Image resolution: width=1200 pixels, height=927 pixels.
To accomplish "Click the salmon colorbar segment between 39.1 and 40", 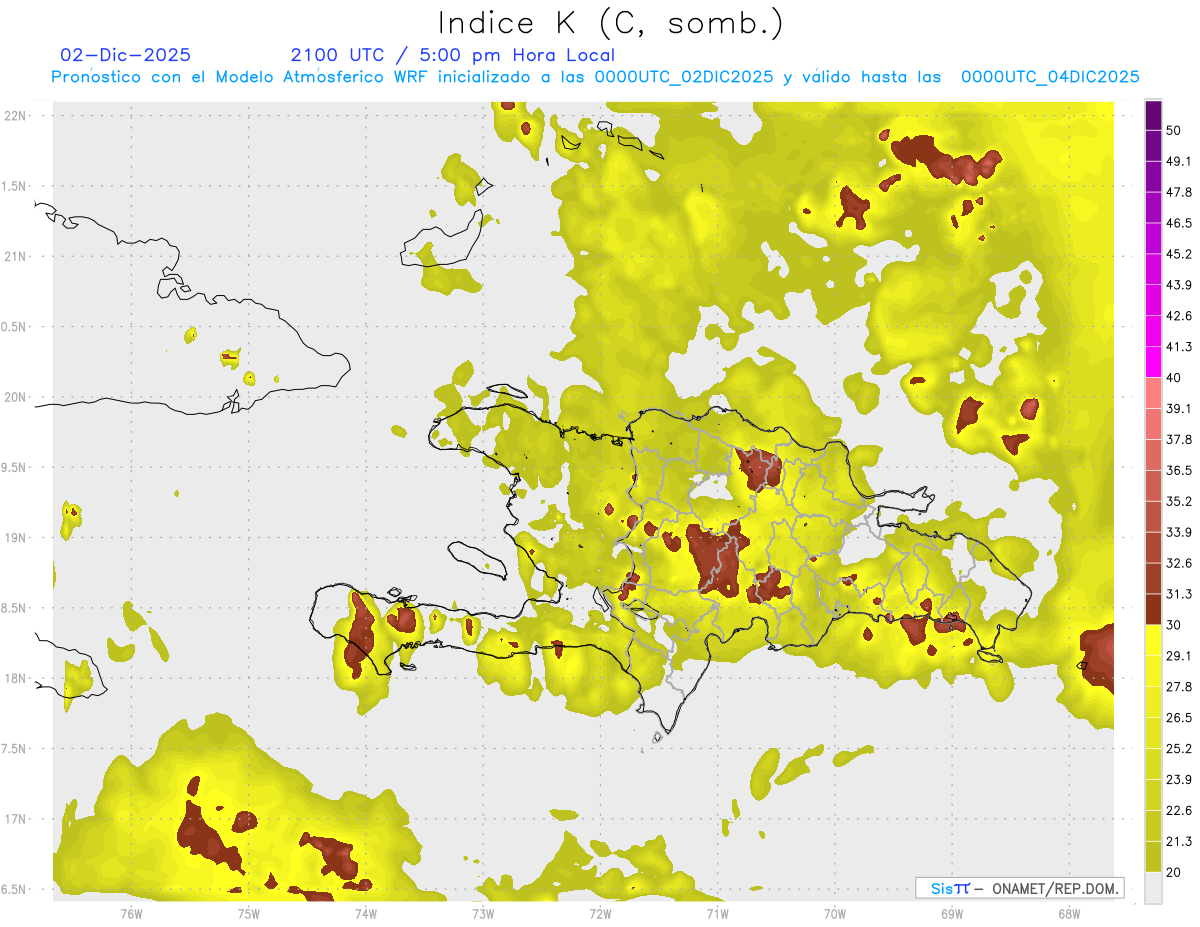I will 1153,393.
